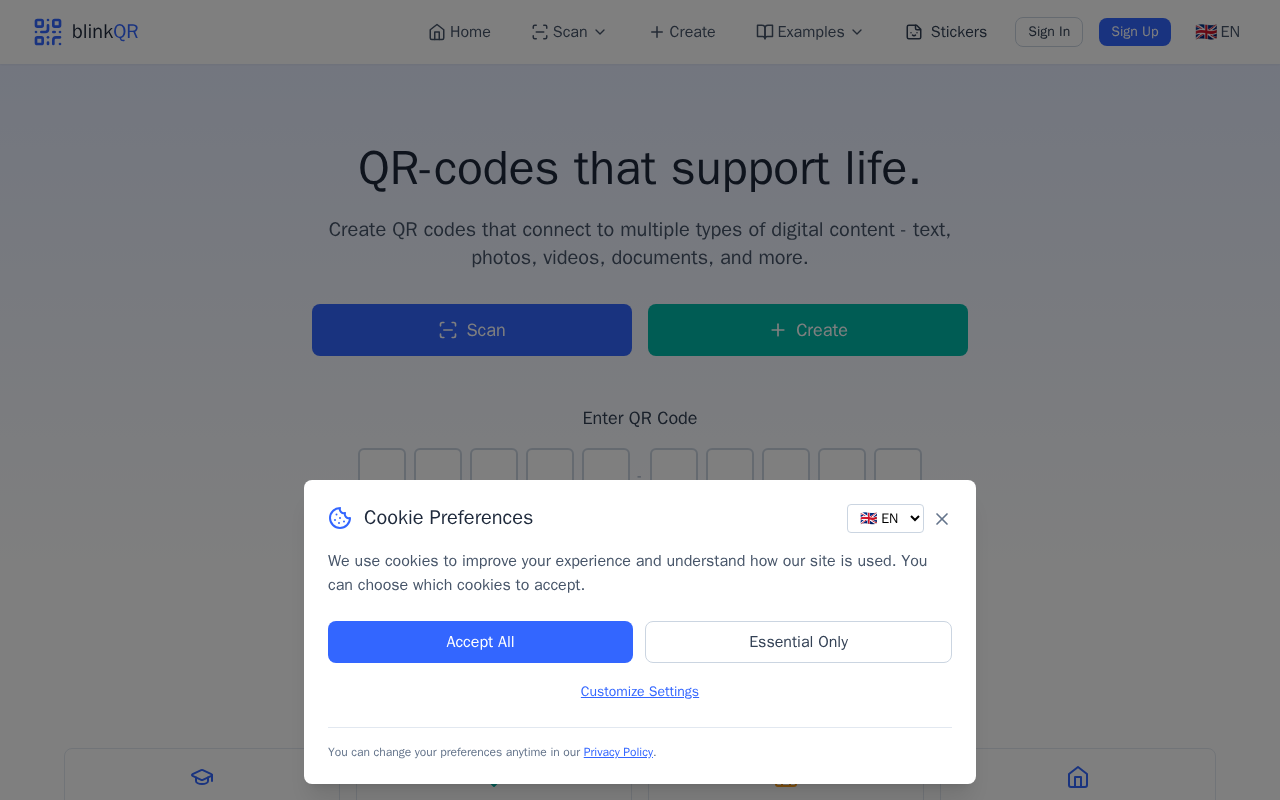Choose Essential Only cookies
The width and height of the screenshot is (1280, 800).
tap(798, 642)
